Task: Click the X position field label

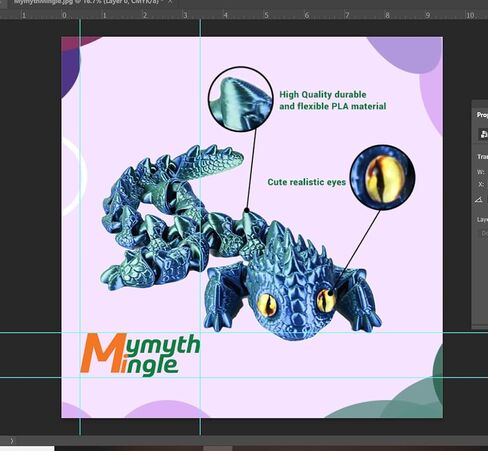Action: [x=481, y=184]
